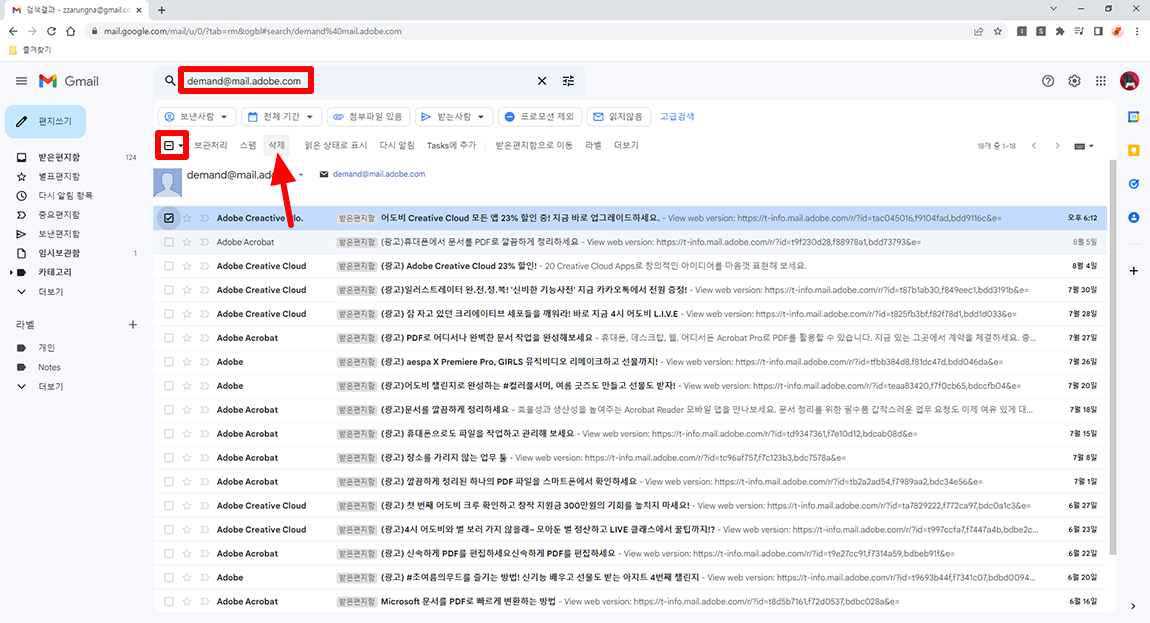
Task: Open Google Tasks side panel icon
Action: click(1134, 184)
